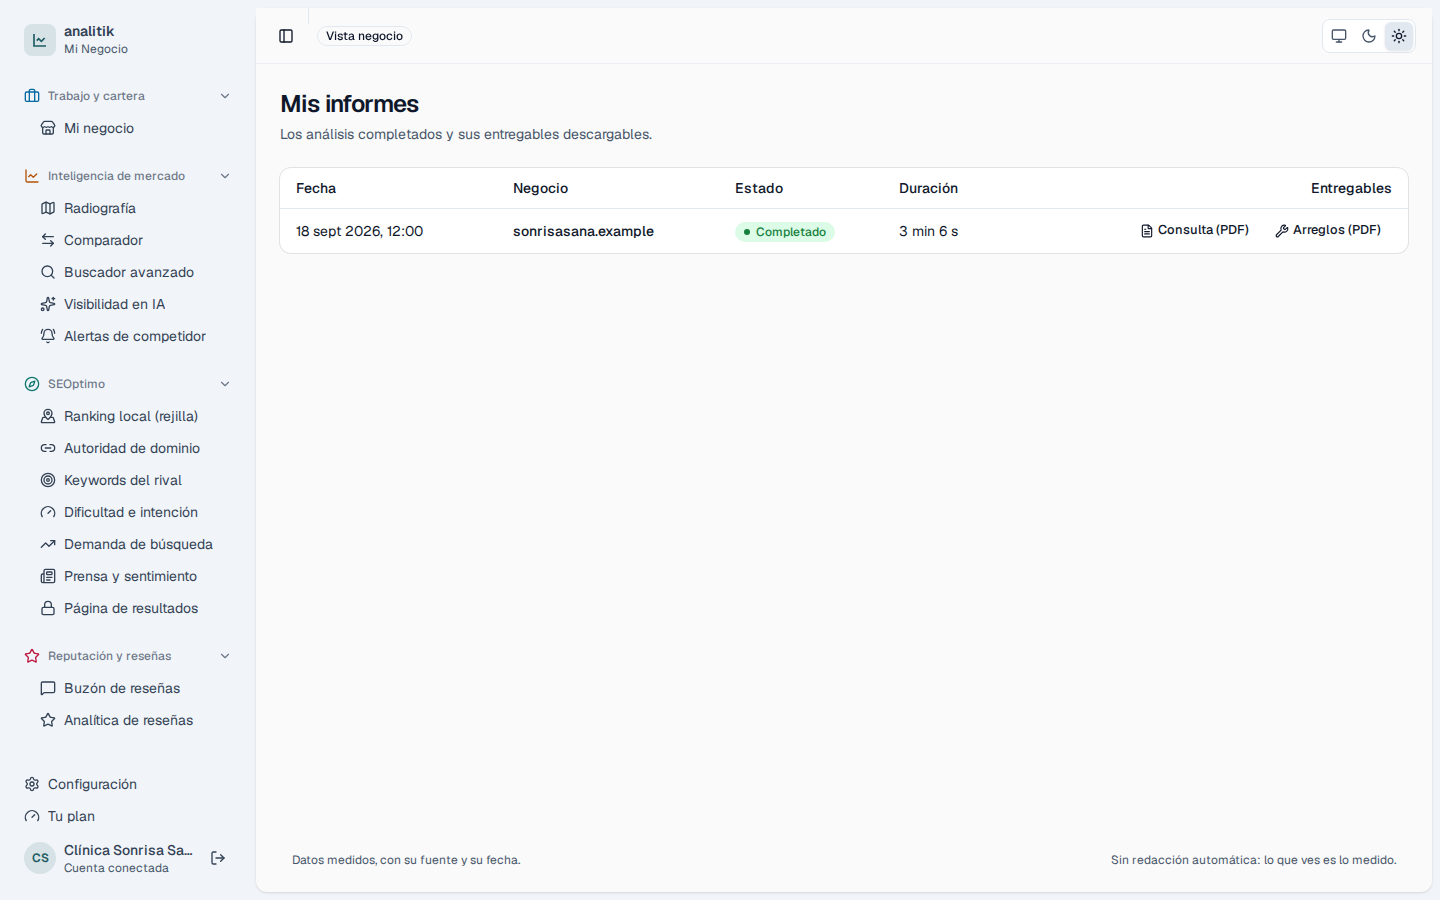The image size is (1440, 900).
Task: Click the Vista negocio badge
Action: tap(364, 36)
